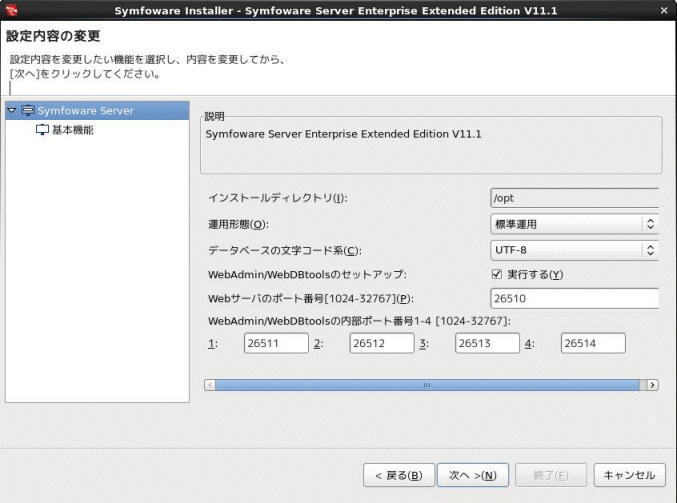
Task: Click the 戻る(B) back button
Action: tap(399, 475)
